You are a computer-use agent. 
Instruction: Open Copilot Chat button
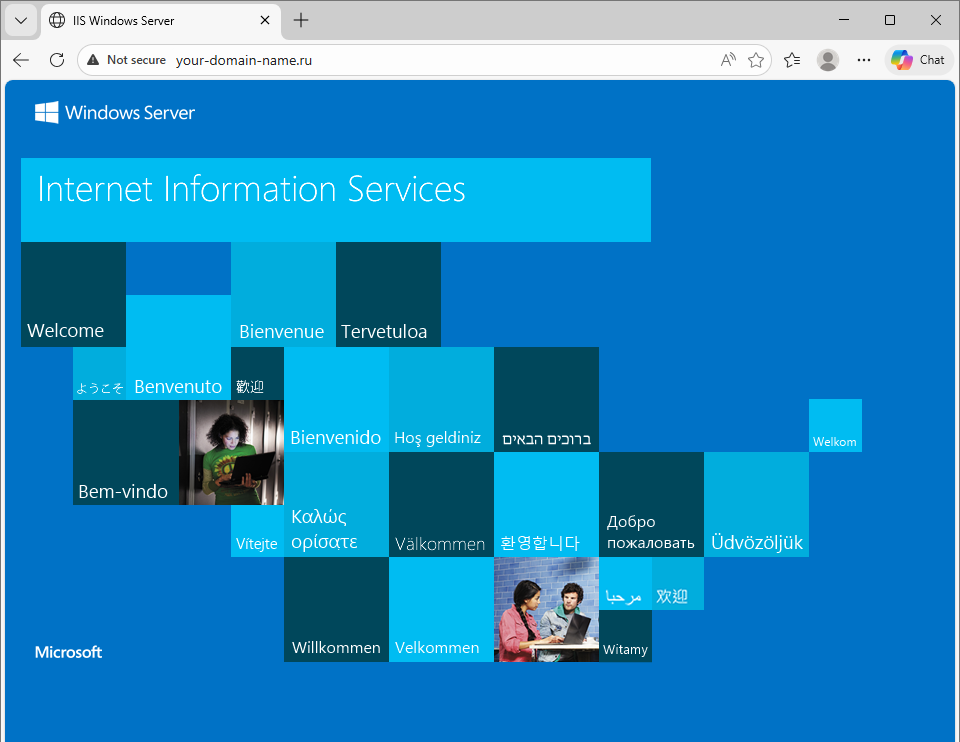click(918, 60)
